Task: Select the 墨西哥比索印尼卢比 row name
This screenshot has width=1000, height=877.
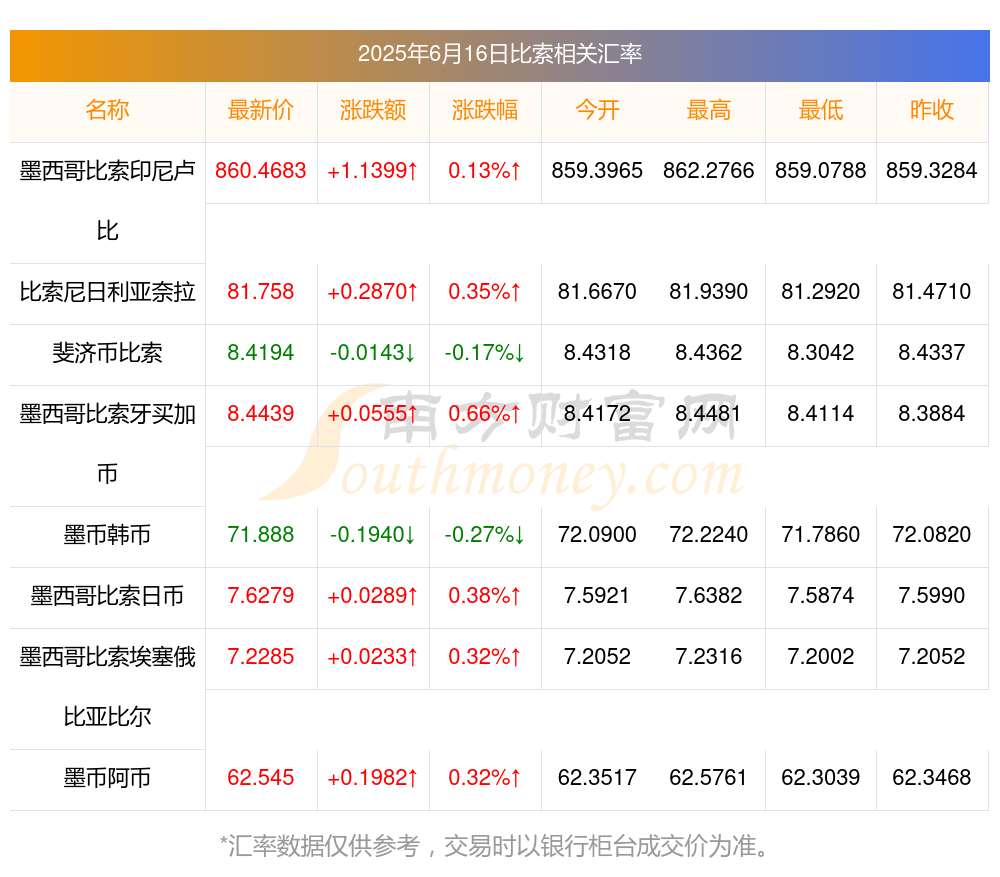Action: [107, 201]
